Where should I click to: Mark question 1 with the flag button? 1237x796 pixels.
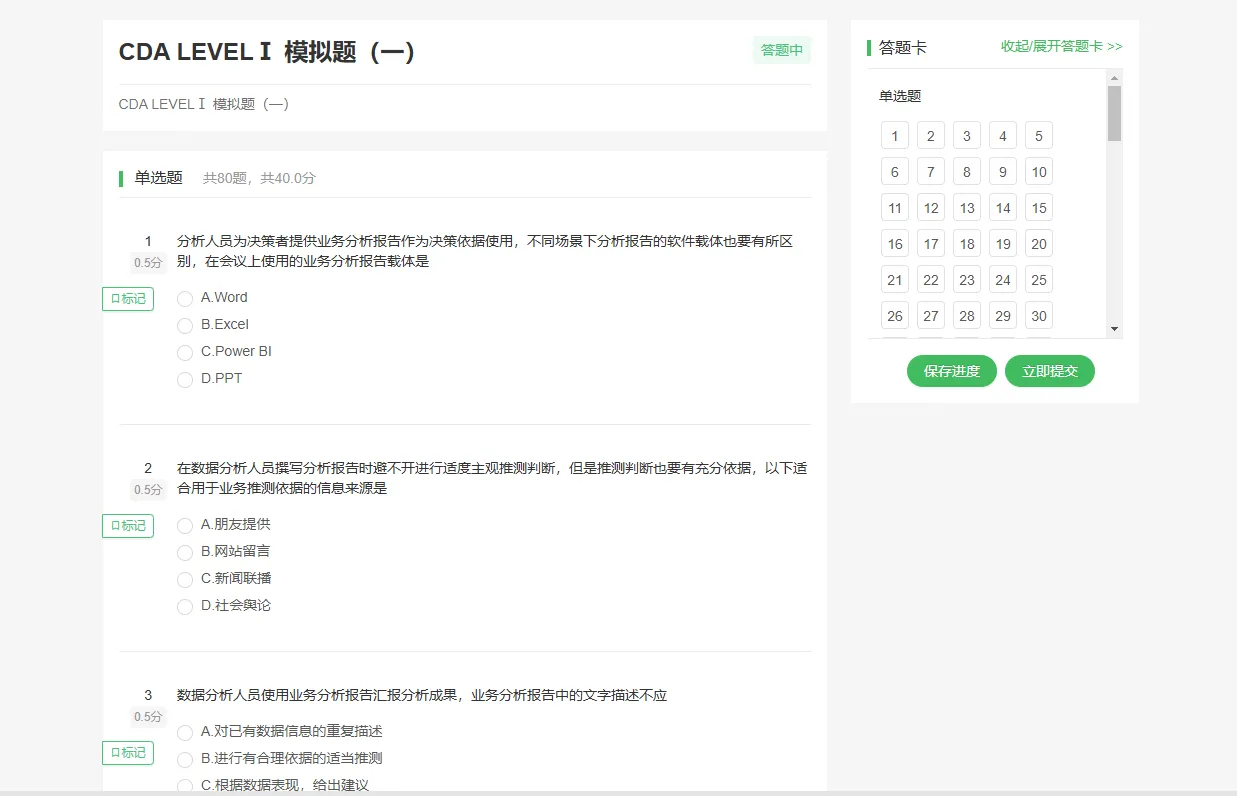point(128,298)
